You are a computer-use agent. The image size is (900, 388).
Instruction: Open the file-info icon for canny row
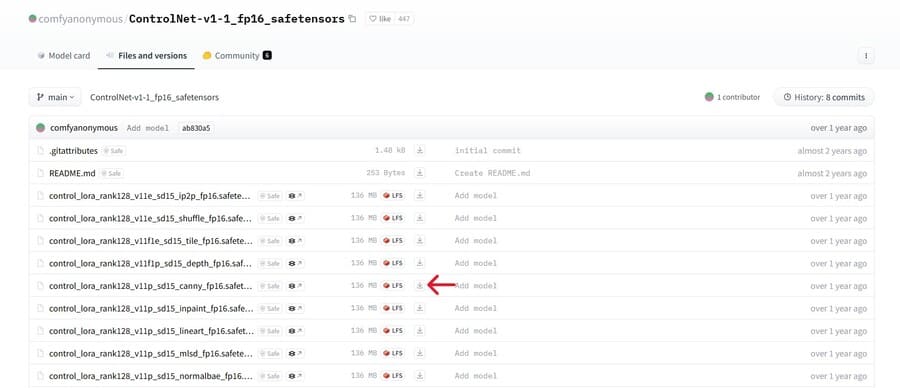pos(295,286)
